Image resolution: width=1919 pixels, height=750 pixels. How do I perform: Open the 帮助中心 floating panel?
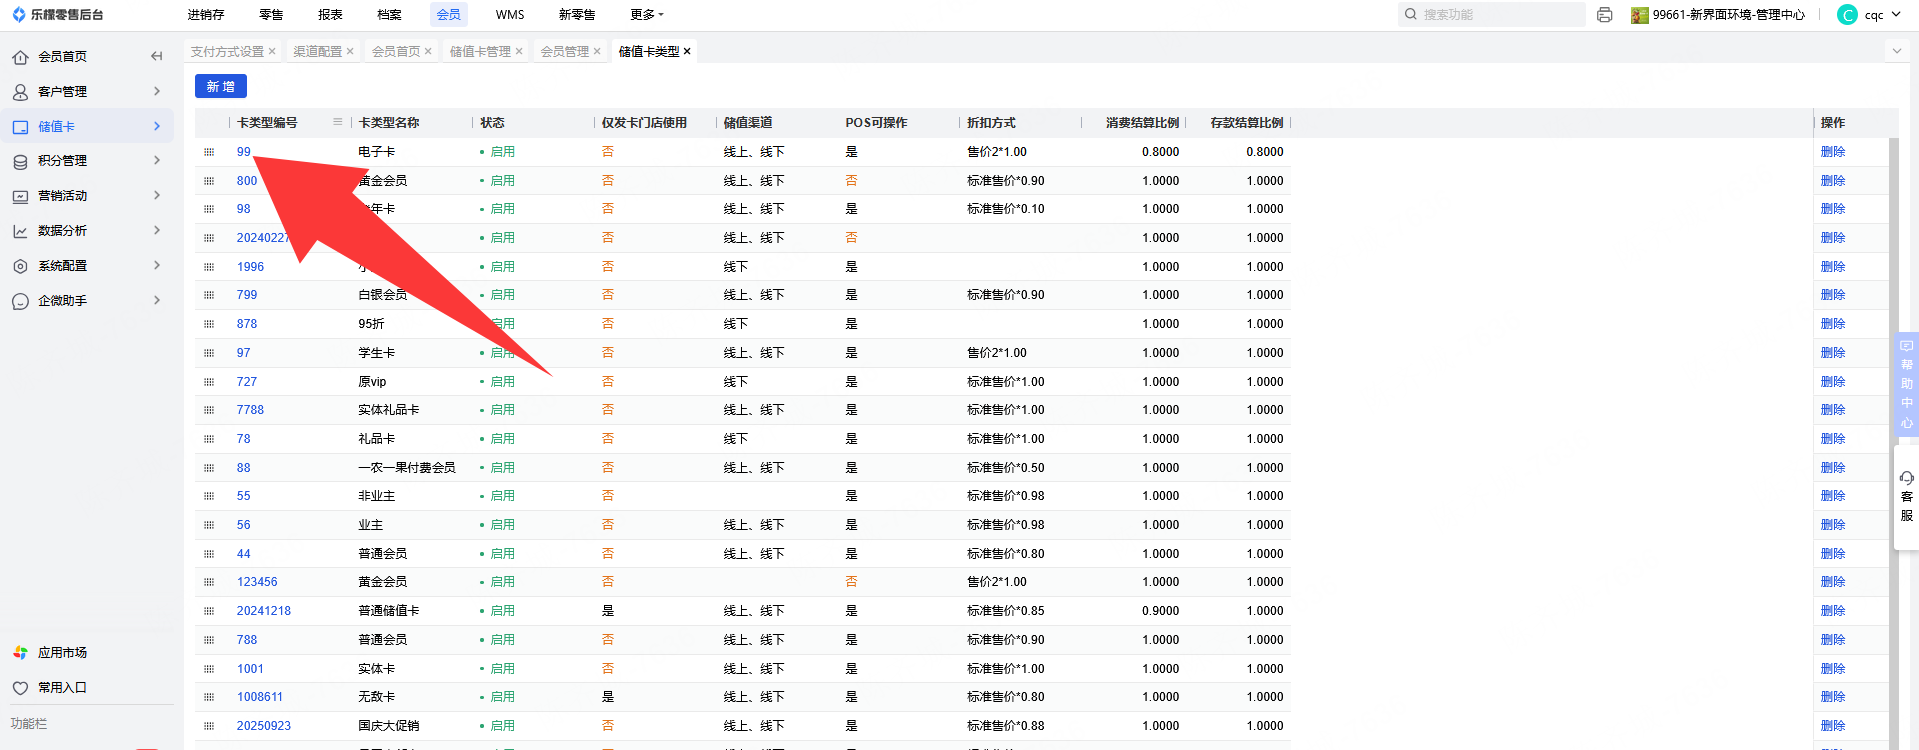[x=1906, y=385]
